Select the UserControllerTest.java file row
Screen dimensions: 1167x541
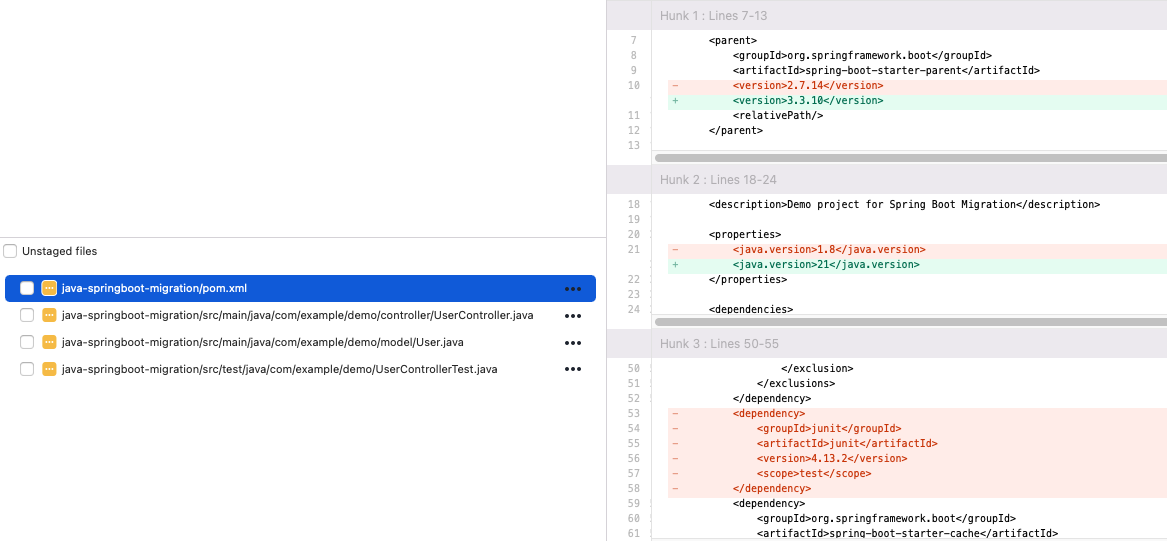(x=300, y=369)
